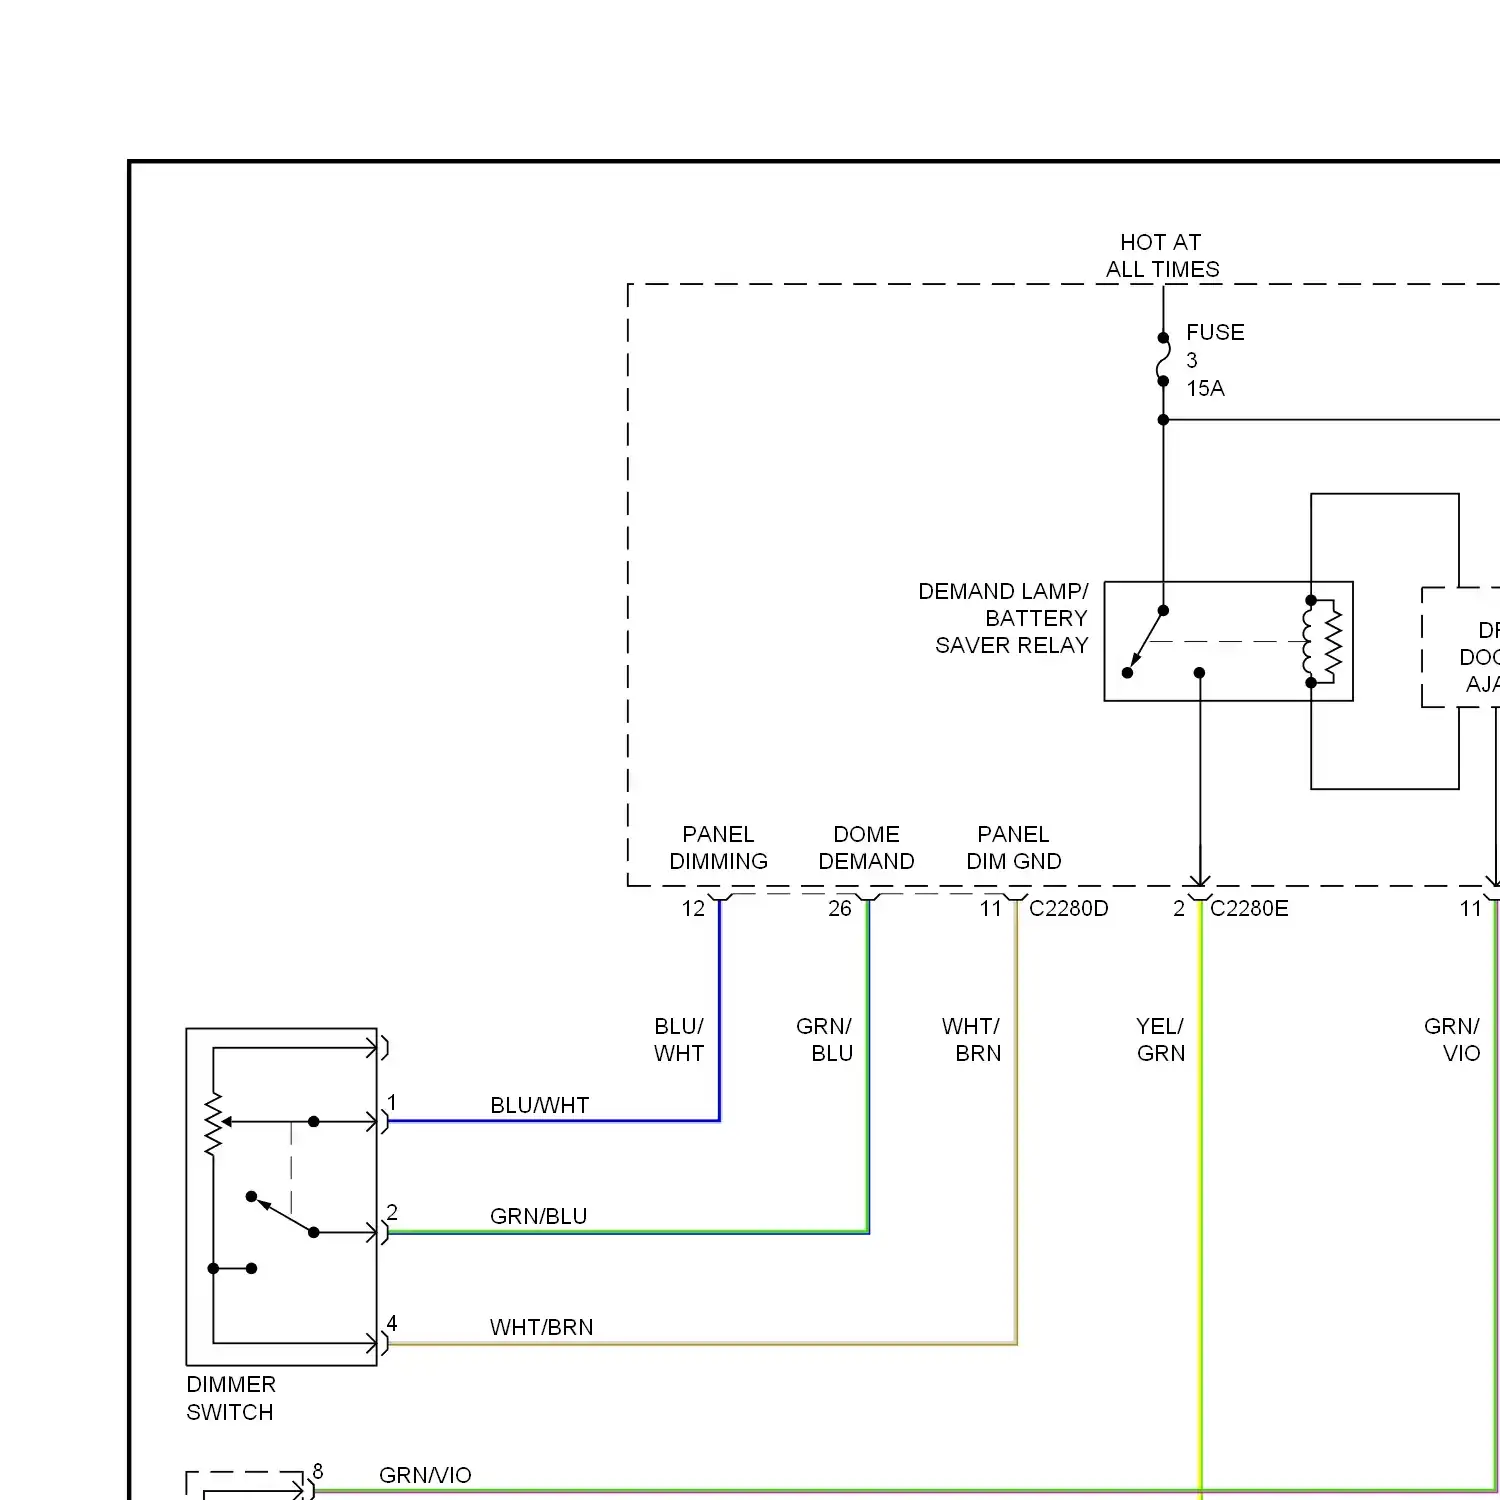Click the dimmer switch contact arm symbol
The width and height of the screenshot is (1500, 1500).
[x=283, y=1214]
